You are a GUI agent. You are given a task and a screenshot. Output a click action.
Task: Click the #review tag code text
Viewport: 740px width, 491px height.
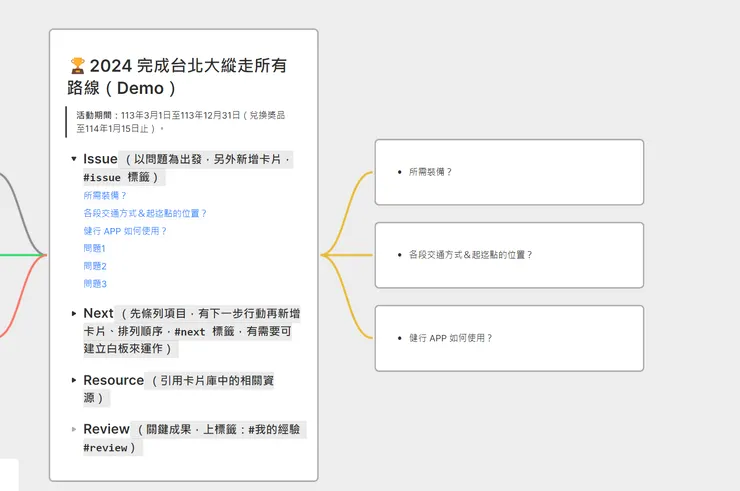(106, 448)
